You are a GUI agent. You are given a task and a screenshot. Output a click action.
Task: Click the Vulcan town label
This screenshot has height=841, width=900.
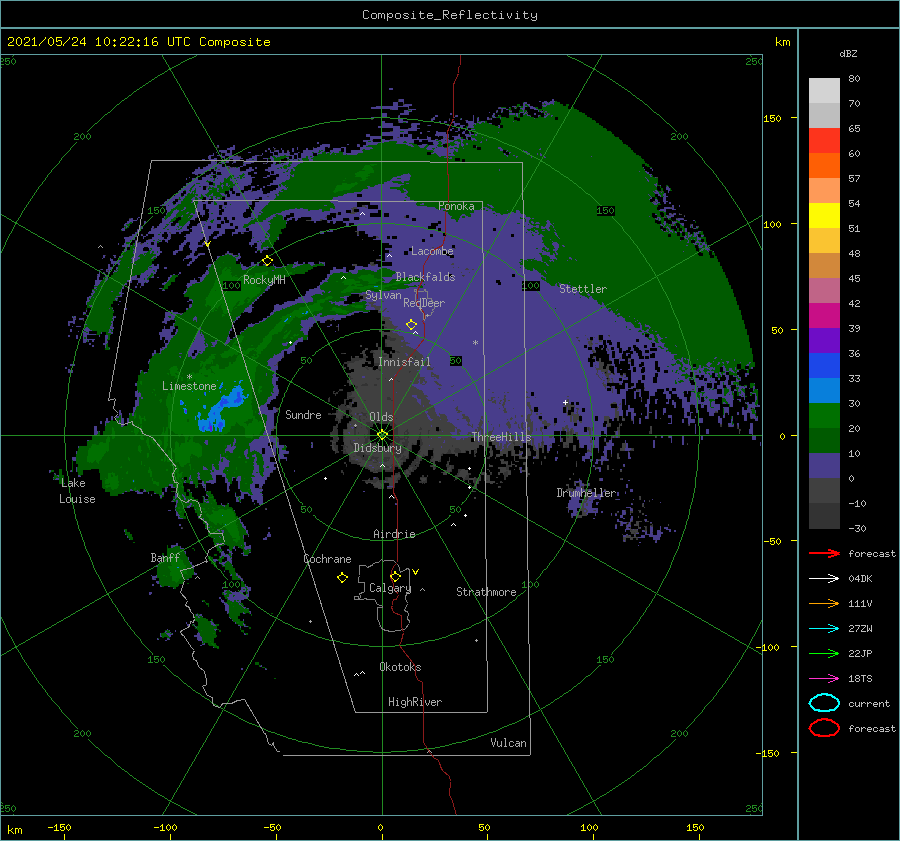coord(508,743)
